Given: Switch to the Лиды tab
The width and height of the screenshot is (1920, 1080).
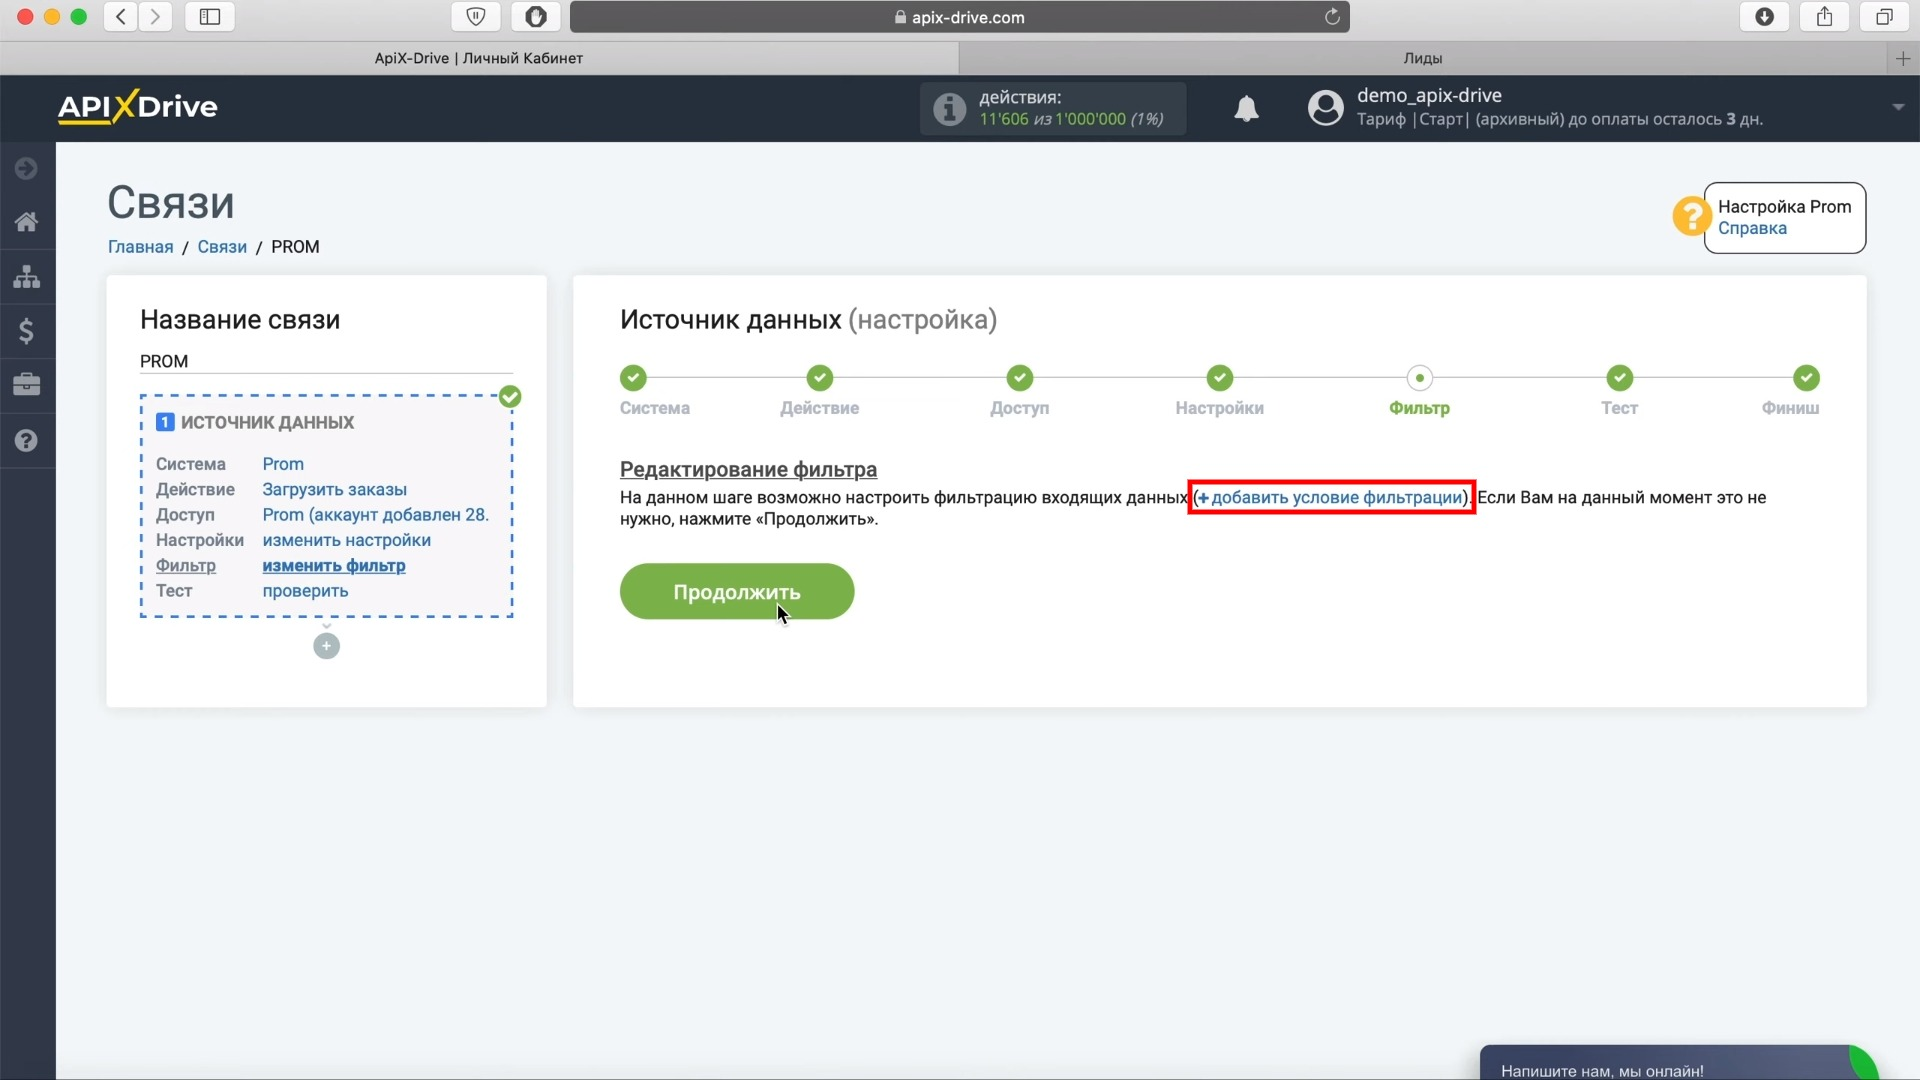Looking at the screenshot, I should pyautogui.click(x=1422, y=58).
